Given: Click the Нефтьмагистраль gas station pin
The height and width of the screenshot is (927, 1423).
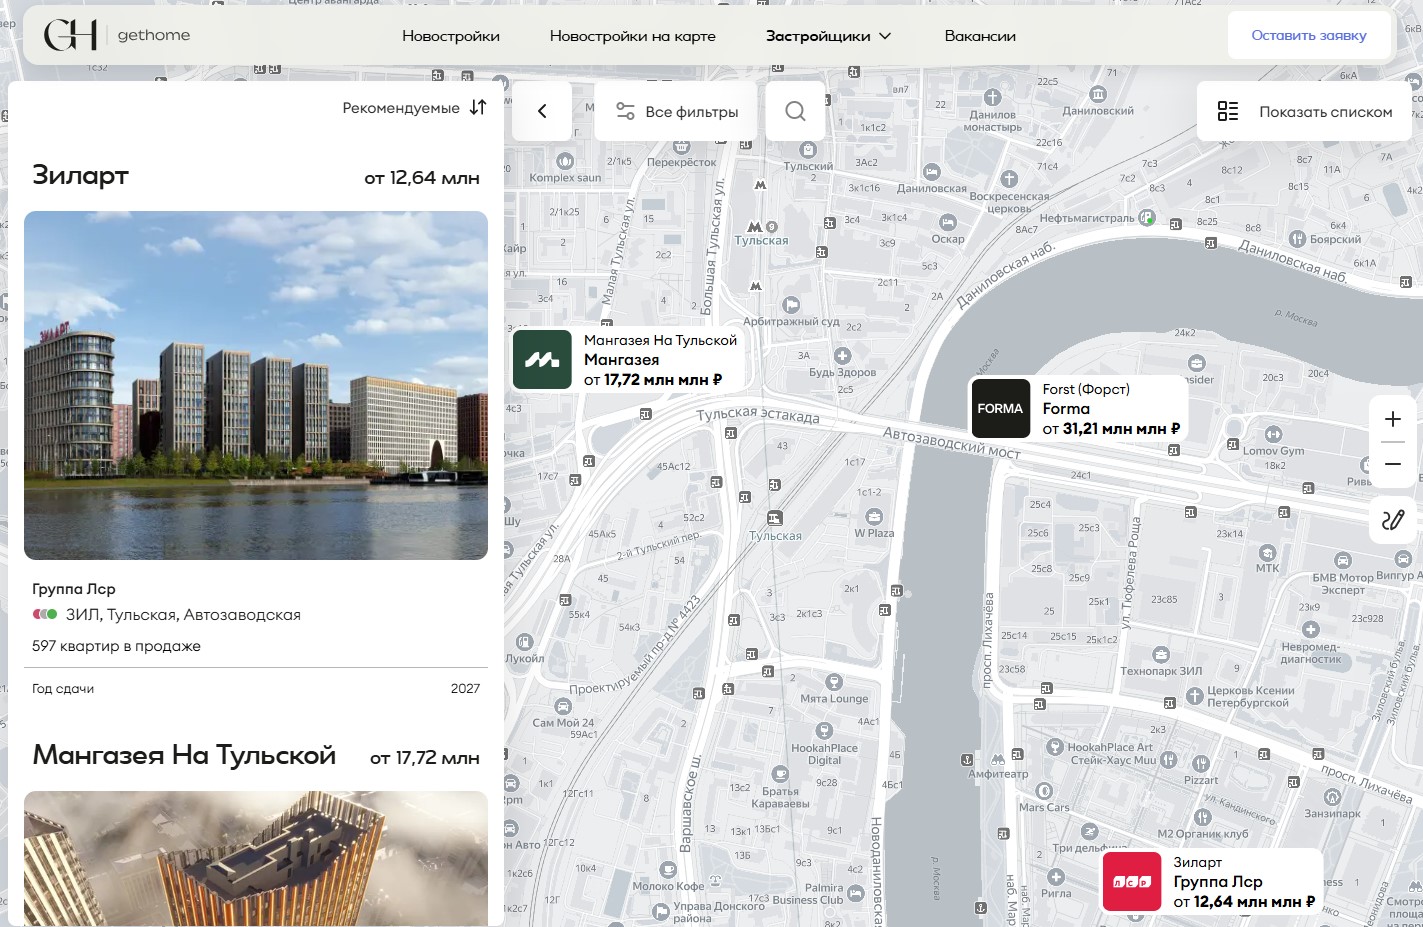Looking at the screenshot, I should 1149,218.
